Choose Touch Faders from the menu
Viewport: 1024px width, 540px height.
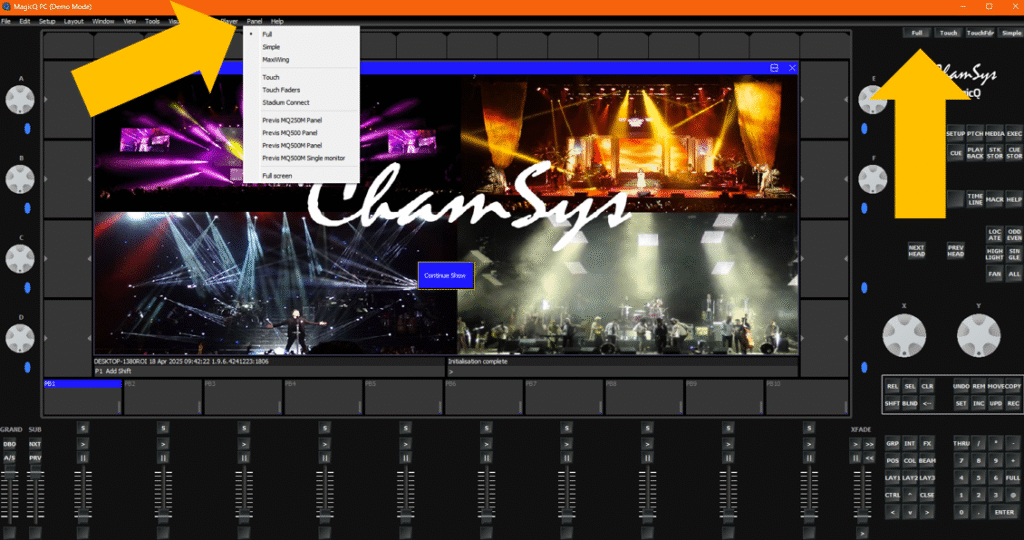click(x=281, y=90)
